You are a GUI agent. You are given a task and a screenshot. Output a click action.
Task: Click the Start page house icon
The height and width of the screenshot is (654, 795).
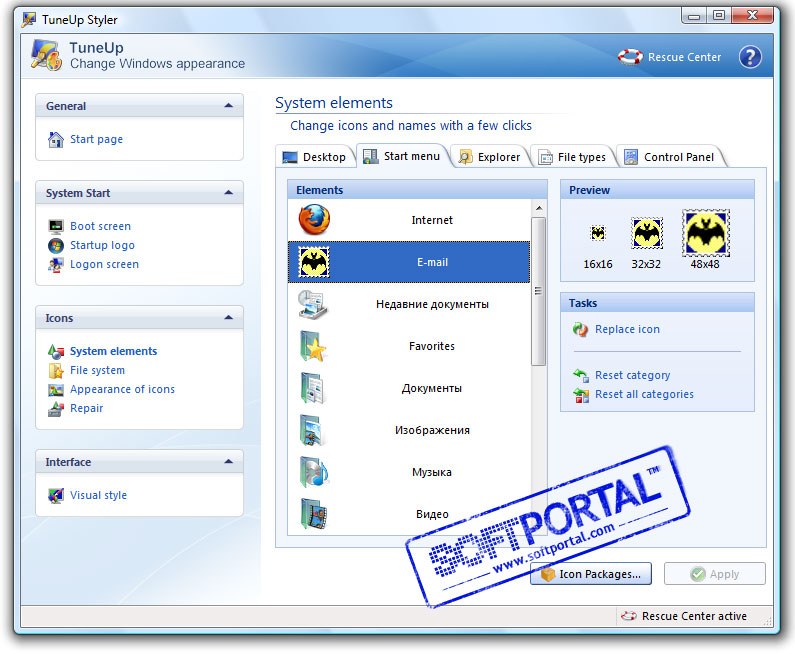[x=56, y=139]
